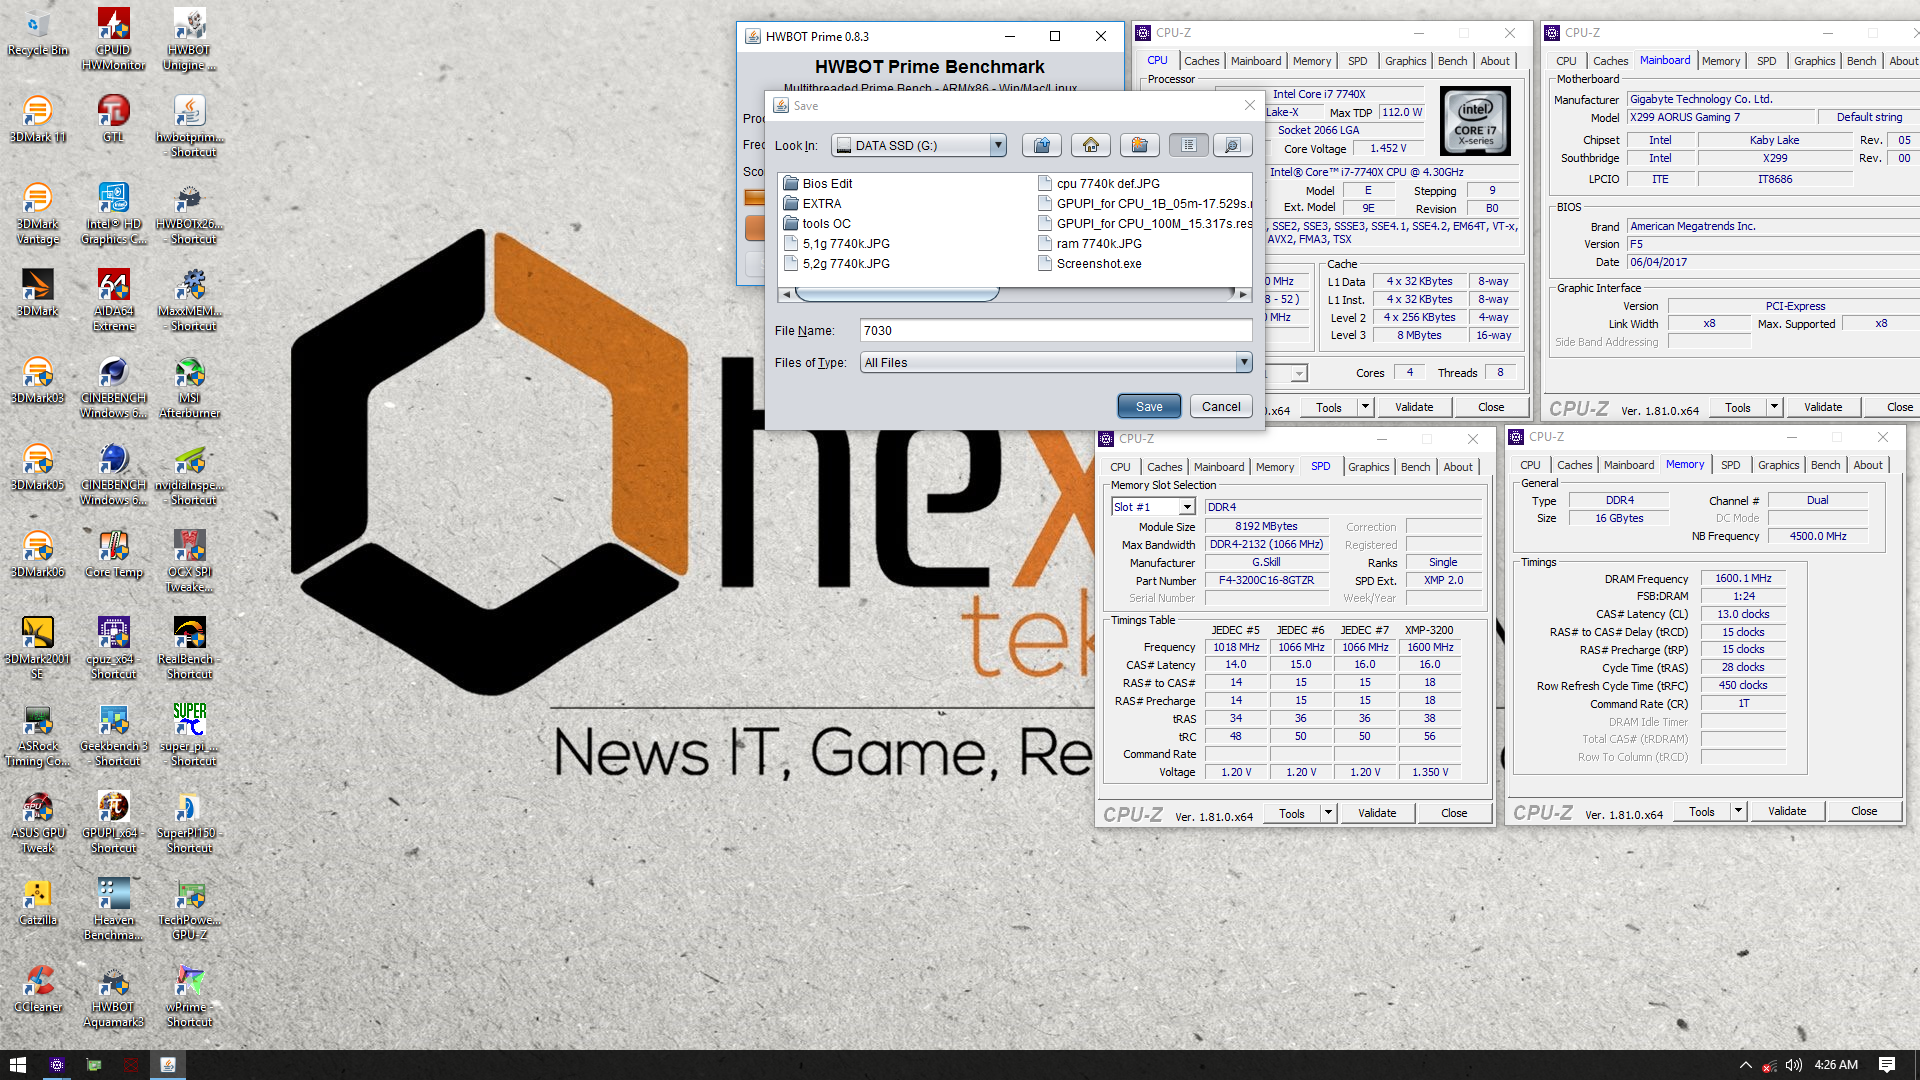Click CPU-Z taskbar icon
Screen dimensions: 1920x1080
(x=57, y=1065)
